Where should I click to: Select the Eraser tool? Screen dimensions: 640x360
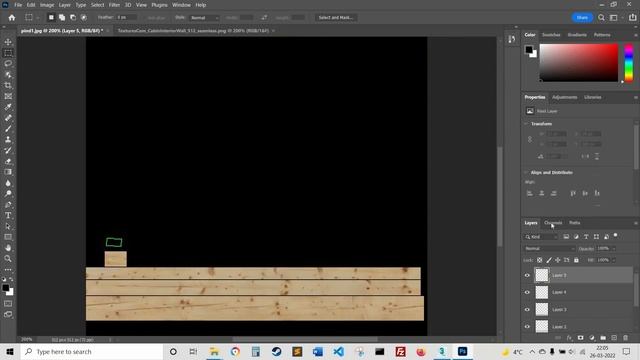click(x=8, y=161)
